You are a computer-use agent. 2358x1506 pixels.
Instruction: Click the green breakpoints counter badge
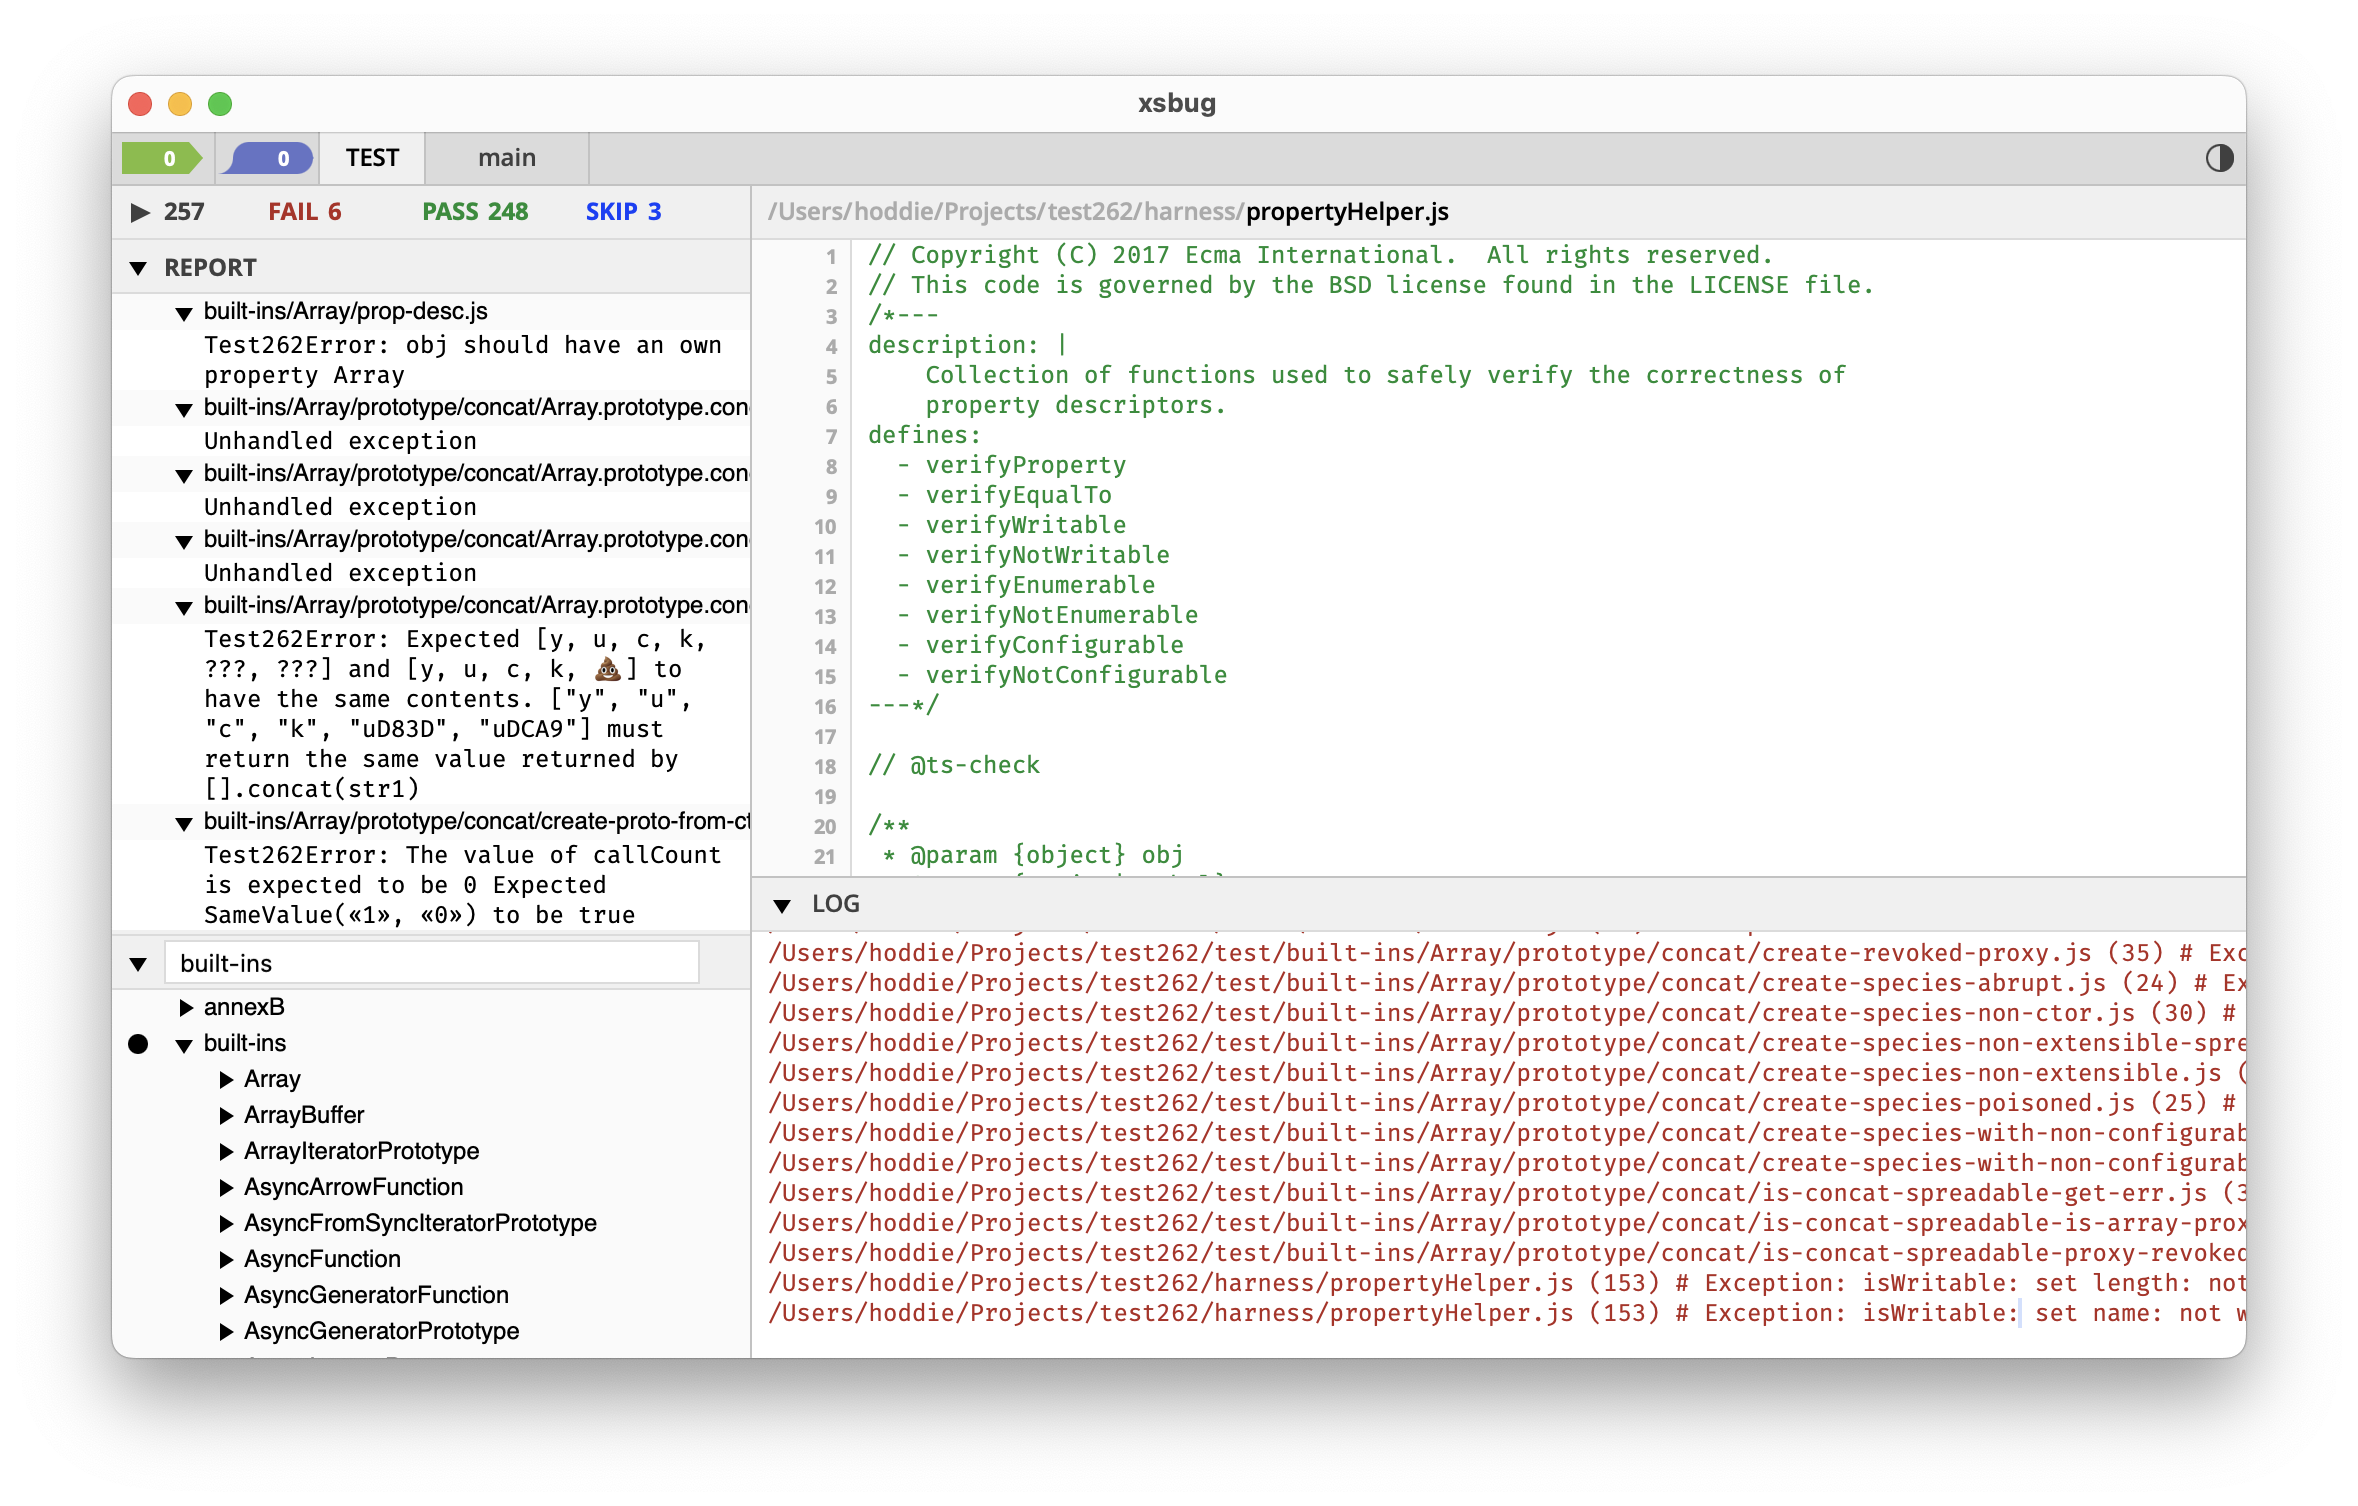163,158
